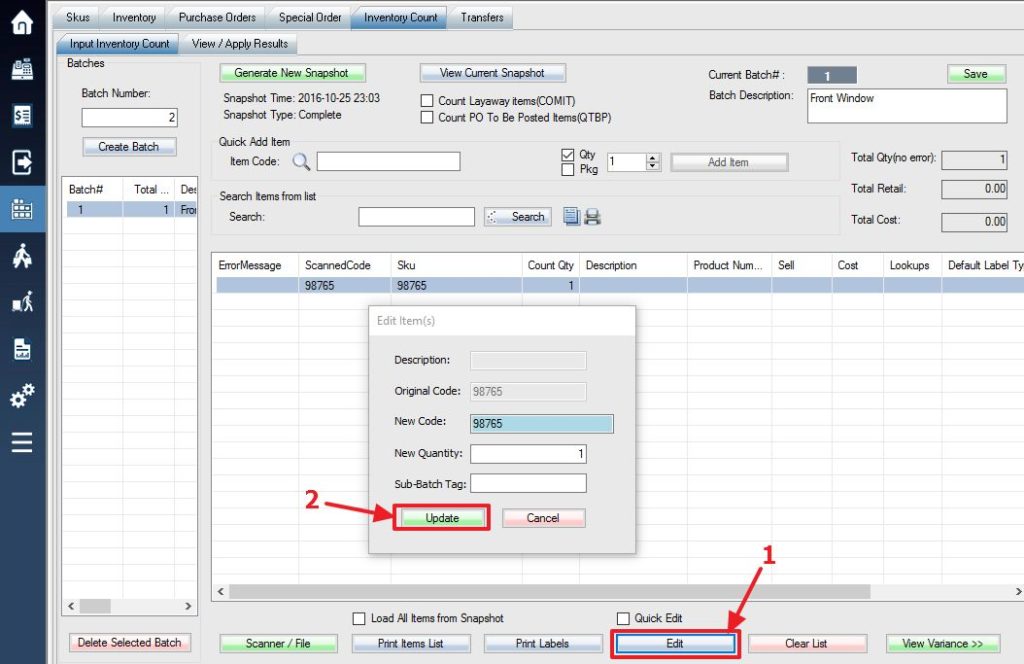Enable the Pkg checkbox
The image size is (1024, 664).
pos(570,168)
